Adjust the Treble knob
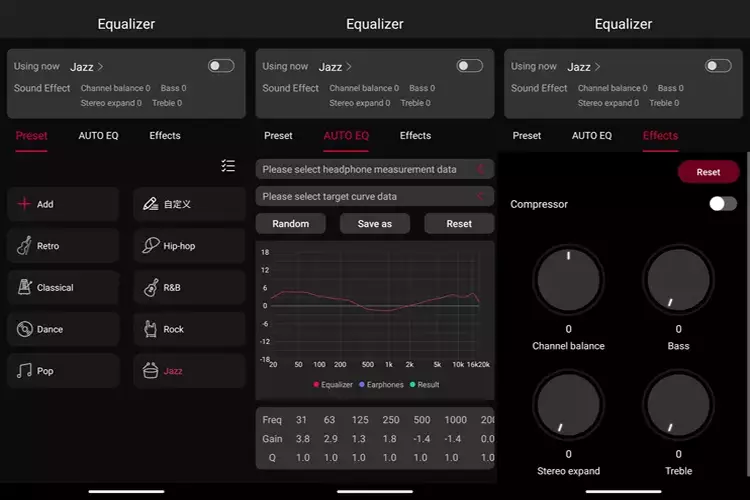 point(678,404)
